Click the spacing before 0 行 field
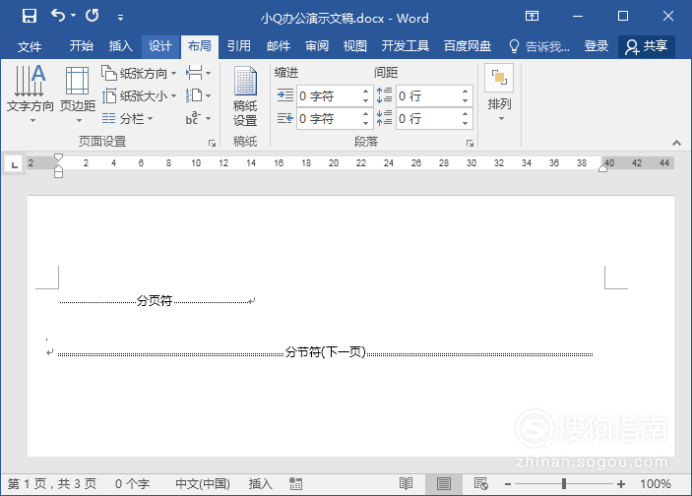 pyautogui.click(x=428, y=96)
